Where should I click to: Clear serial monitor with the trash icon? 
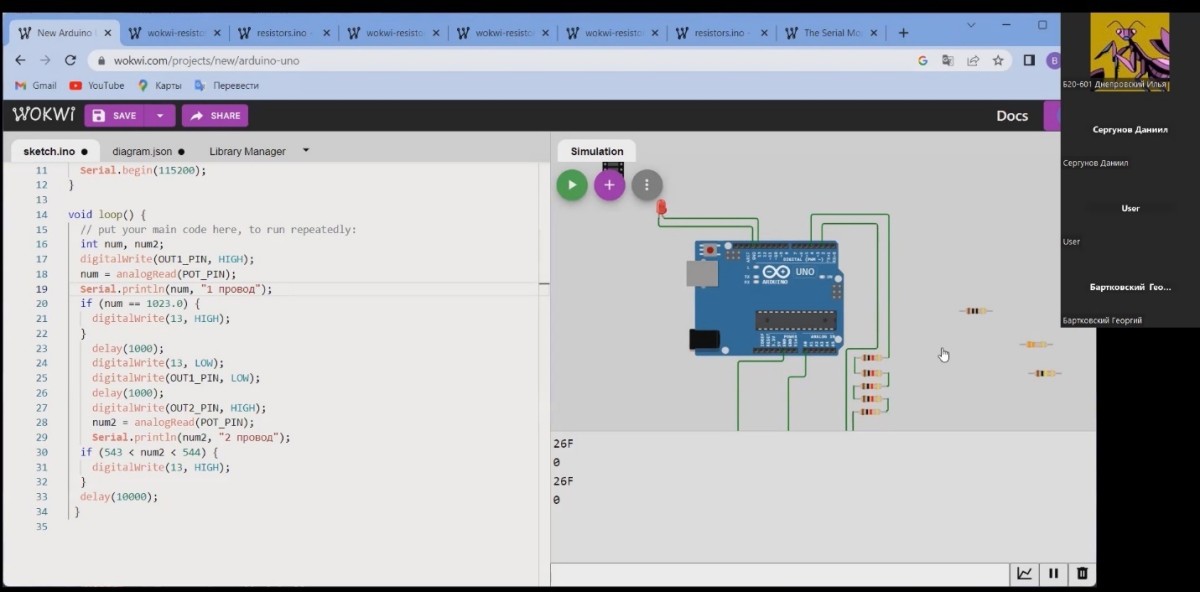point(1081,574)
